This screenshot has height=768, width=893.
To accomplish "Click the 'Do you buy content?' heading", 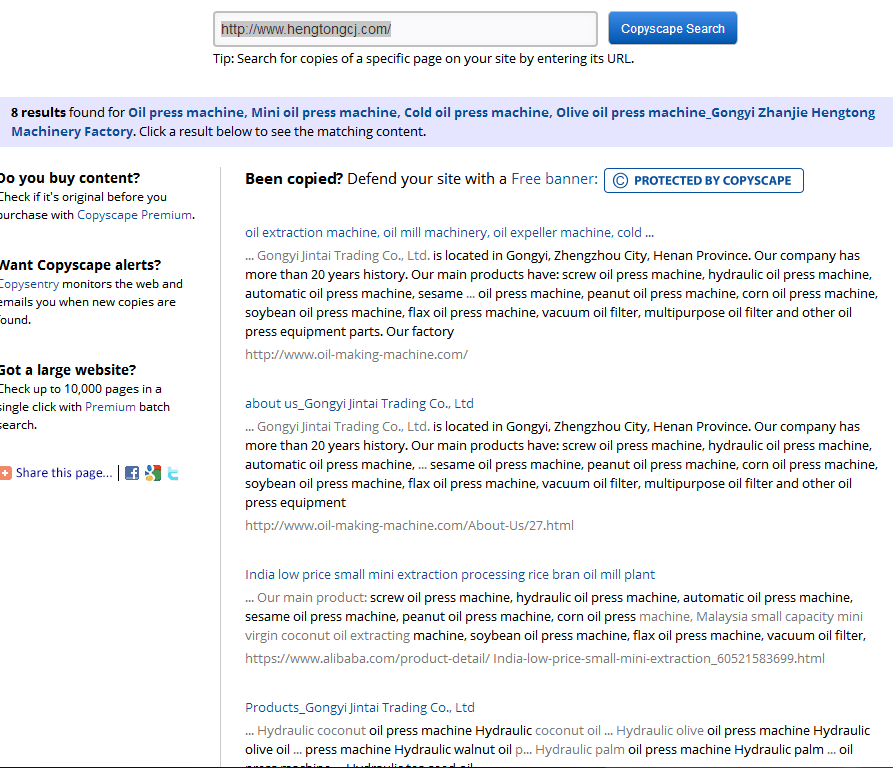I will point(69,178).
